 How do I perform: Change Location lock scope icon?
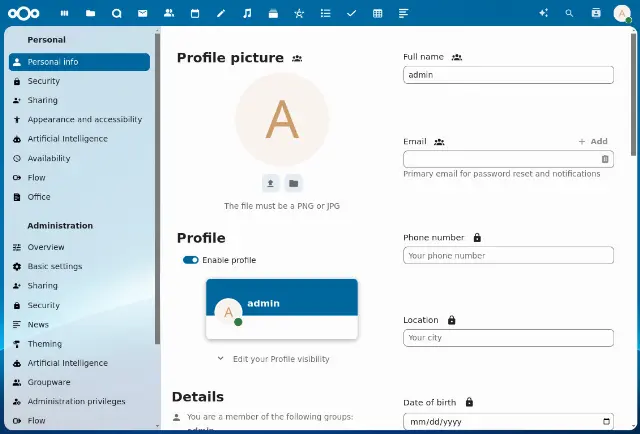(451, 320)
